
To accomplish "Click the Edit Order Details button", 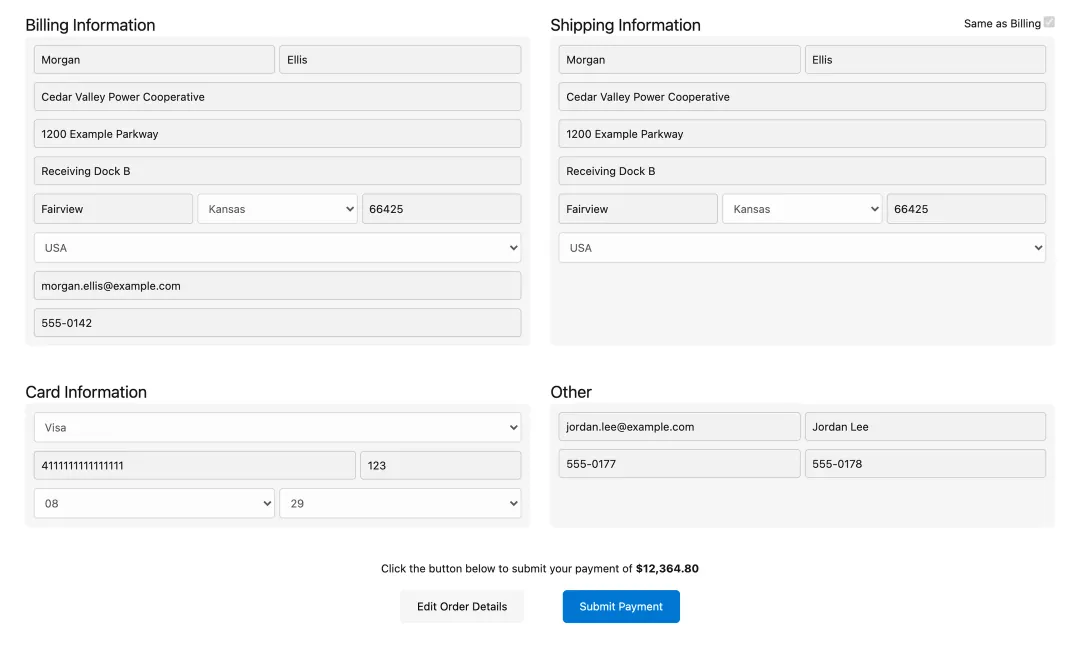I will 462,606.
